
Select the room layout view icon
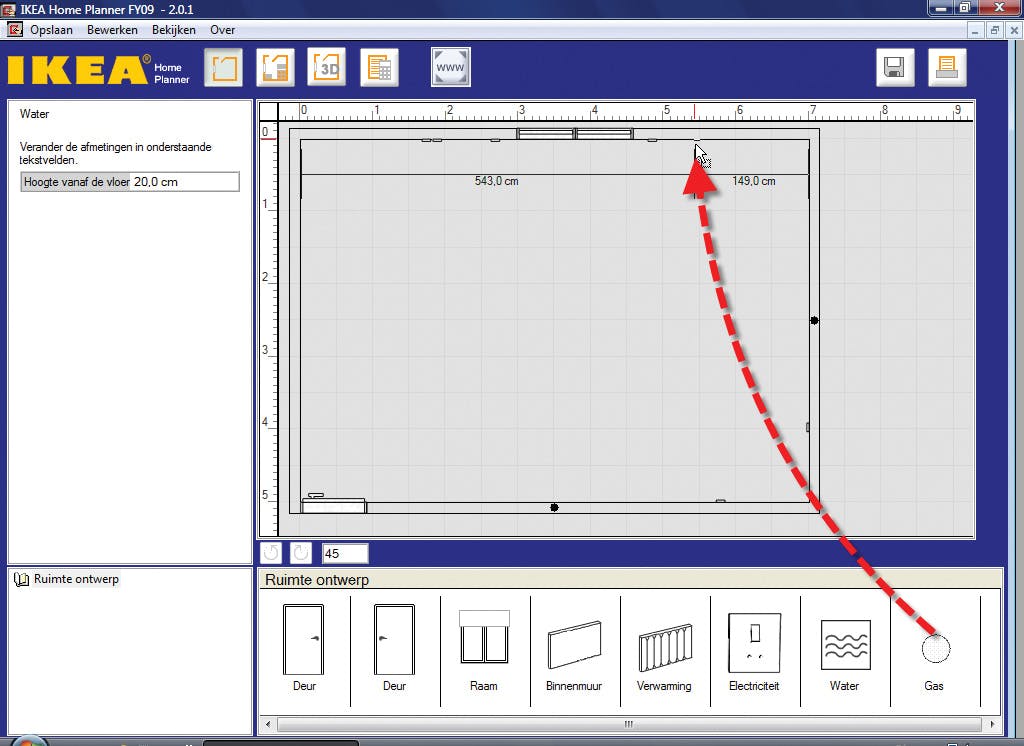(x=223, y=67)
